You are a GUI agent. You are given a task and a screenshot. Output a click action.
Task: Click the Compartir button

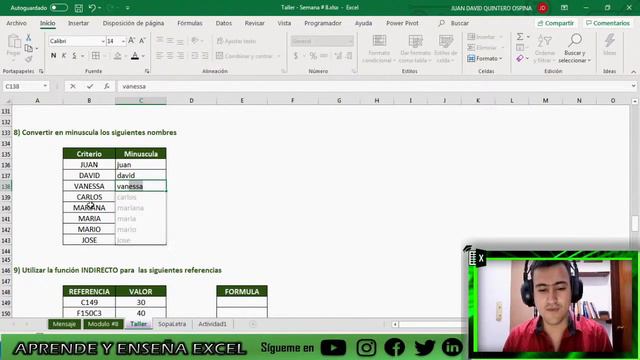556,23
